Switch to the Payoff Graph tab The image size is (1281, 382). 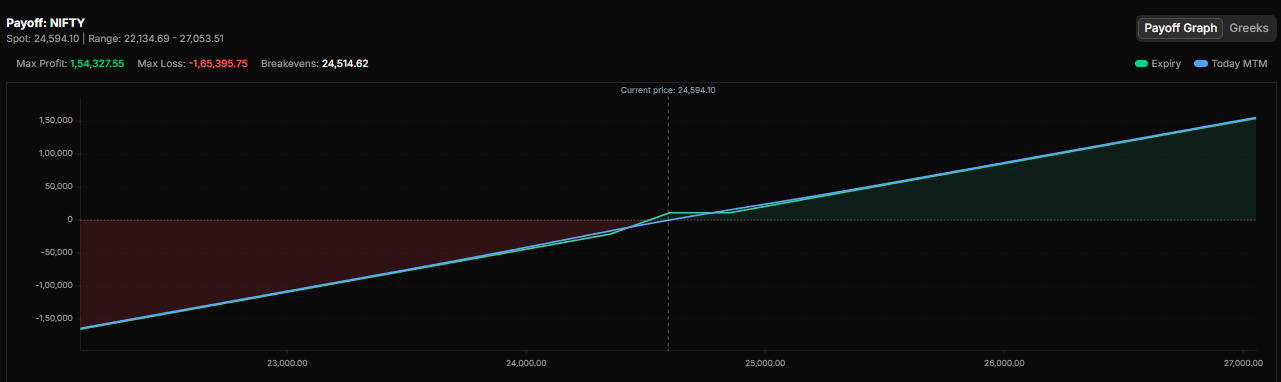pyautogui.click(x=1180, y=28)
